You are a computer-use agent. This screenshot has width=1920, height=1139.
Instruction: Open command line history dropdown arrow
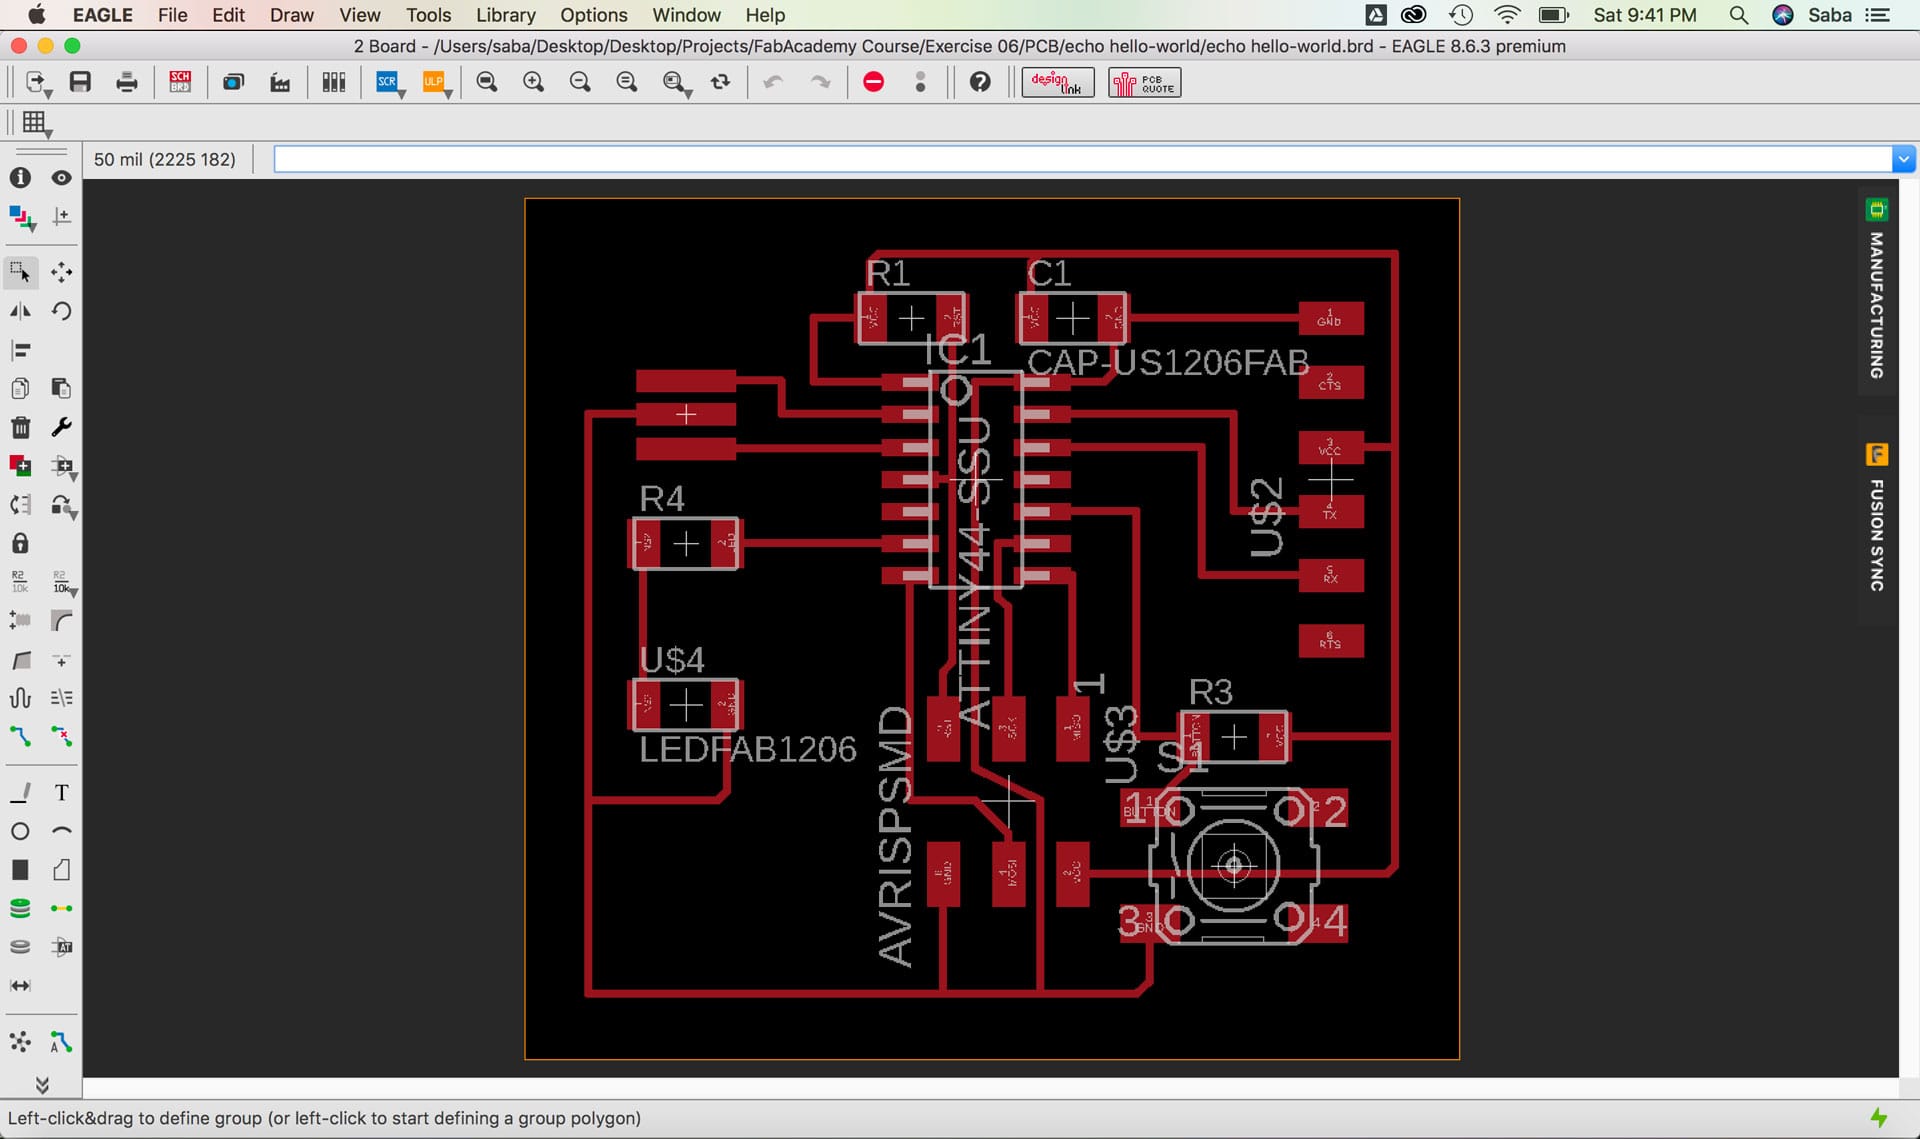(1903, 159)
